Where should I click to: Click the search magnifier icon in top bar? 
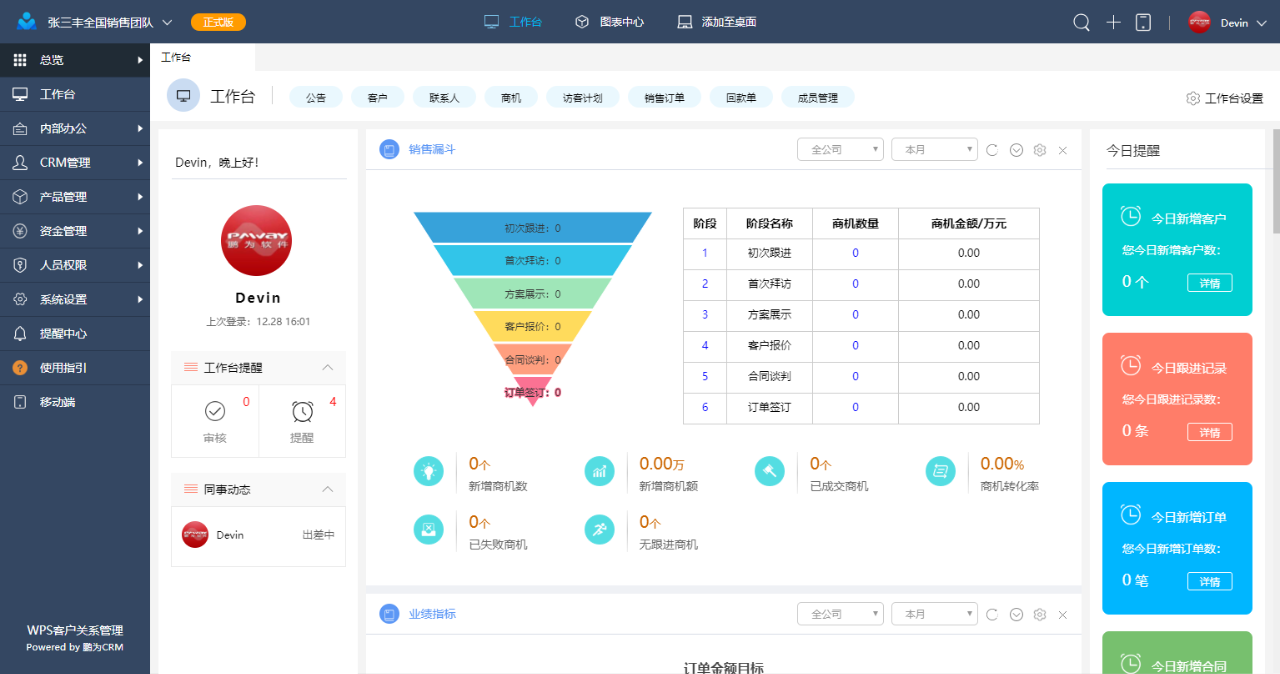[x=1081, y=22]
